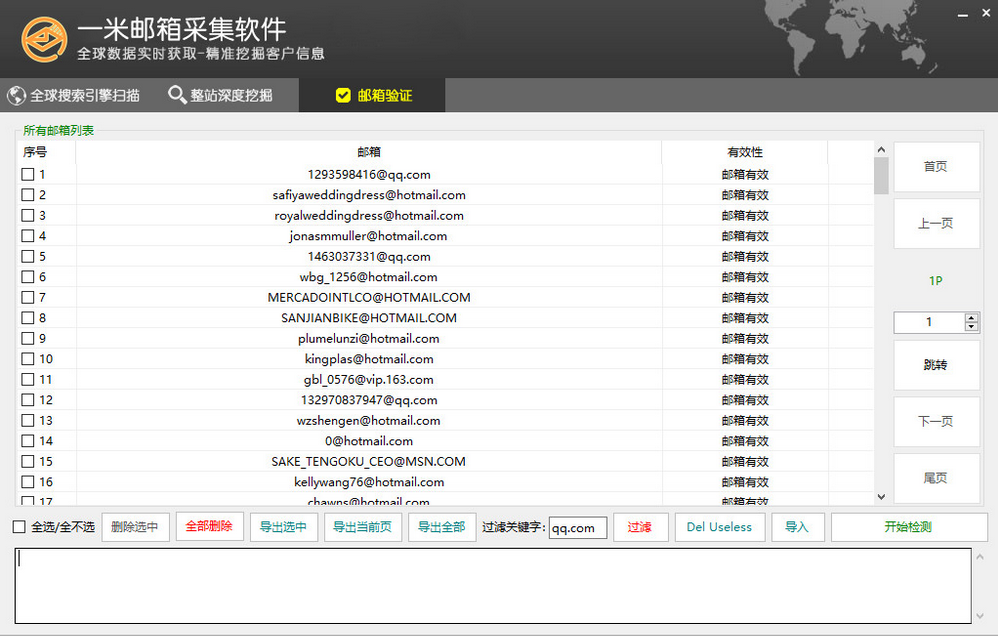Increase page number with spinner up arrow
The height and width of the screenshot is (636, 998).
click(971, 318)
